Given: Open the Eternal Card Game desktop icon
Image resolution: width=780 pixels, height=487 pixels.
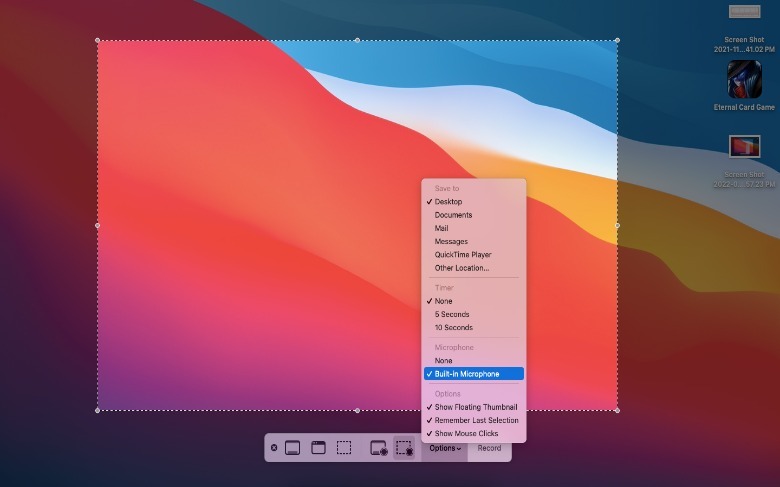Looking at the screenshot, I should (x=744, y=80).
